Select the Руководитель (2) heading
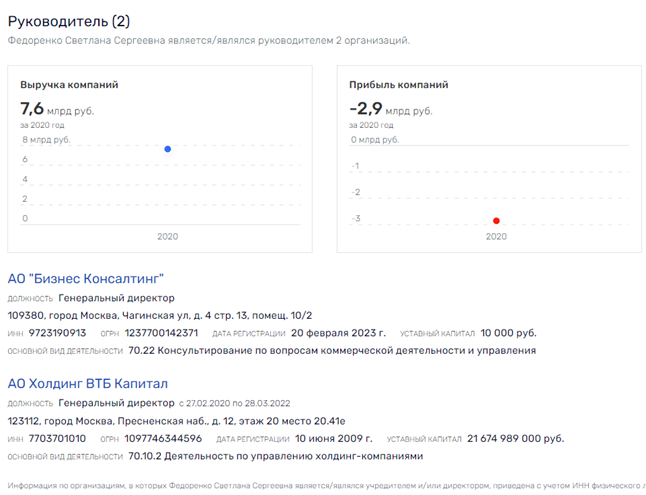 pyautogui.click(x=69, y=21)
